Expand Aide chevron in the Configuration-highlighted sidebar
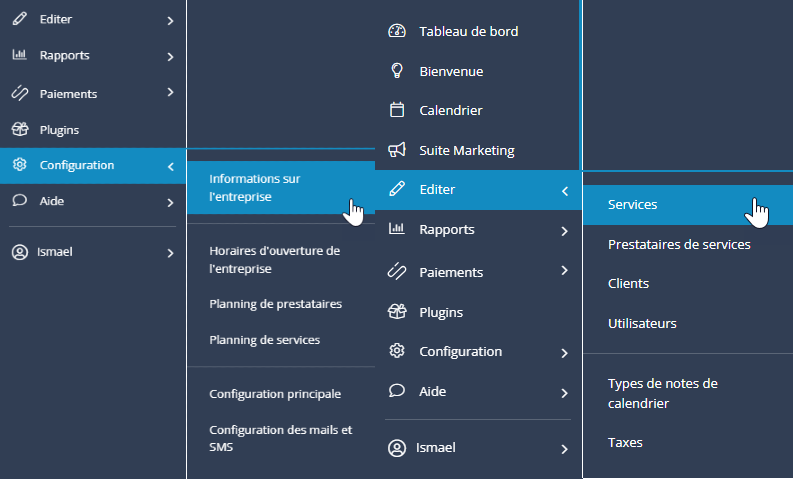Image resolution: width=793 pixels, height=479 pixels. click(x=170, y=203)
